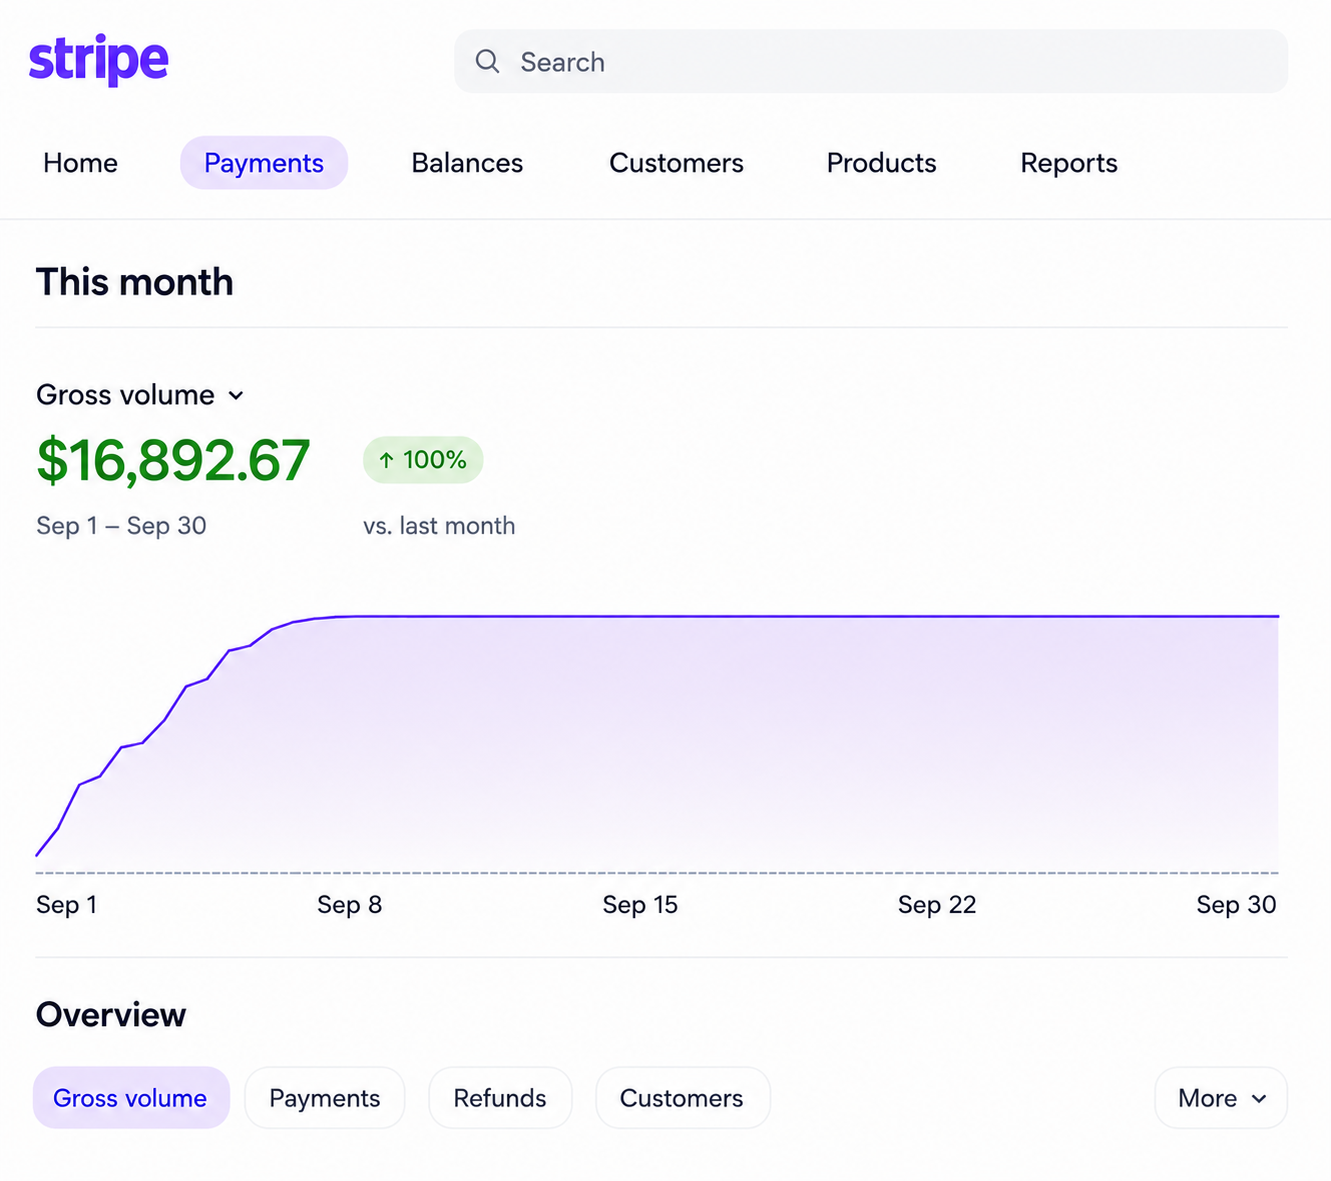Screen dimensions: 1331x1181
Task: Click the search magnifier icon
Action: pos(487,61)
